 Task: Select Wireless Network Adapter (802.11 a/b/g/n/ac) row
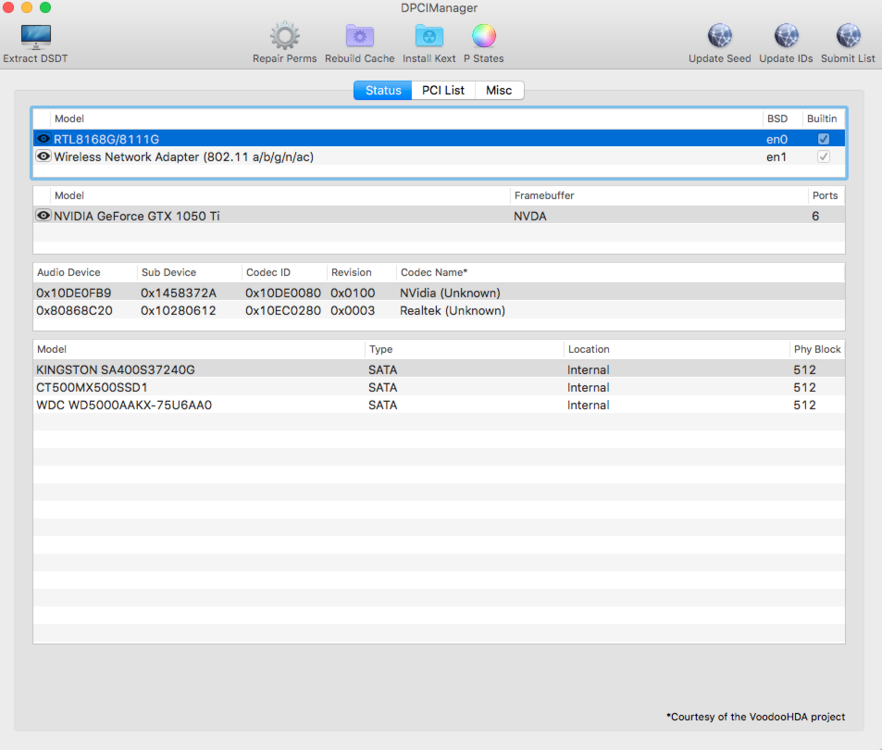point(439,156)
